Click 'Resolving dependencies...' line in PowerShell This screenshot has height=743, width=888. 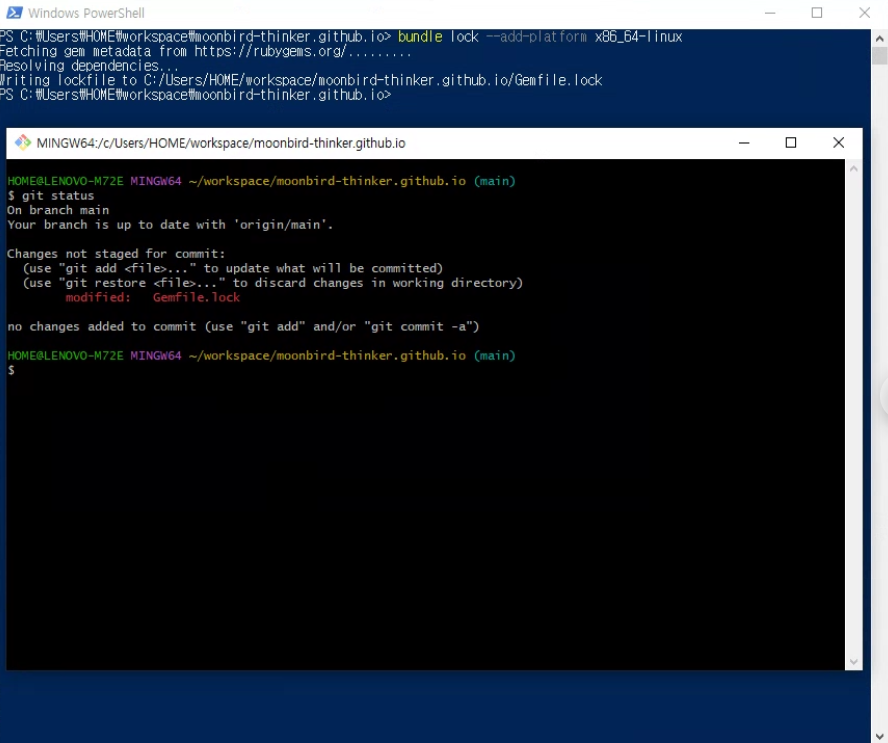89,66
